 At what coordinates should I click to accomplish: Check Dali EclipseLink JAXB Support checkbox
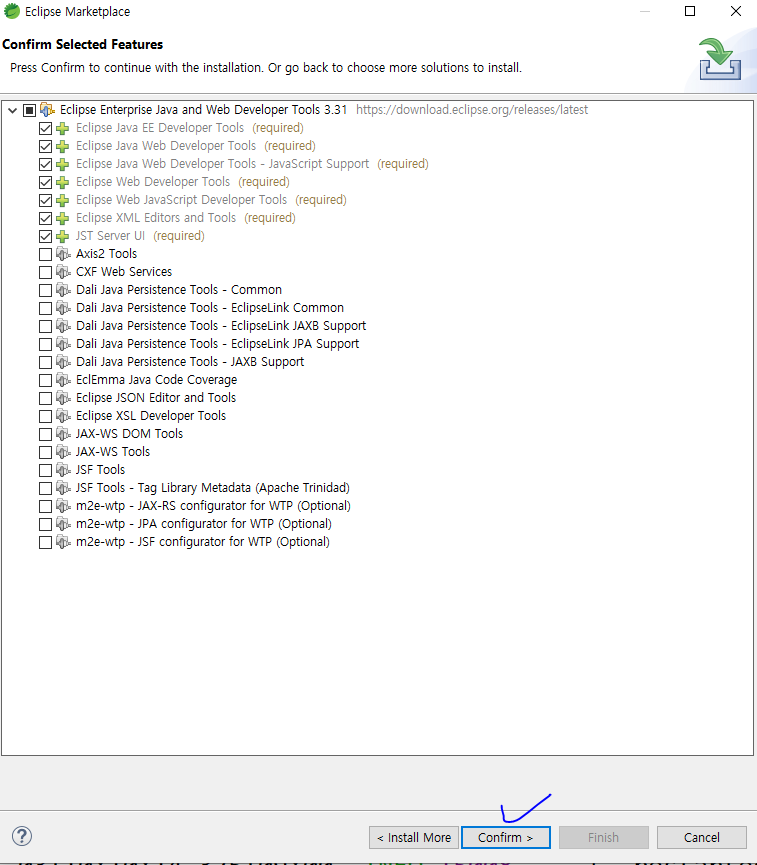(45, 327)
